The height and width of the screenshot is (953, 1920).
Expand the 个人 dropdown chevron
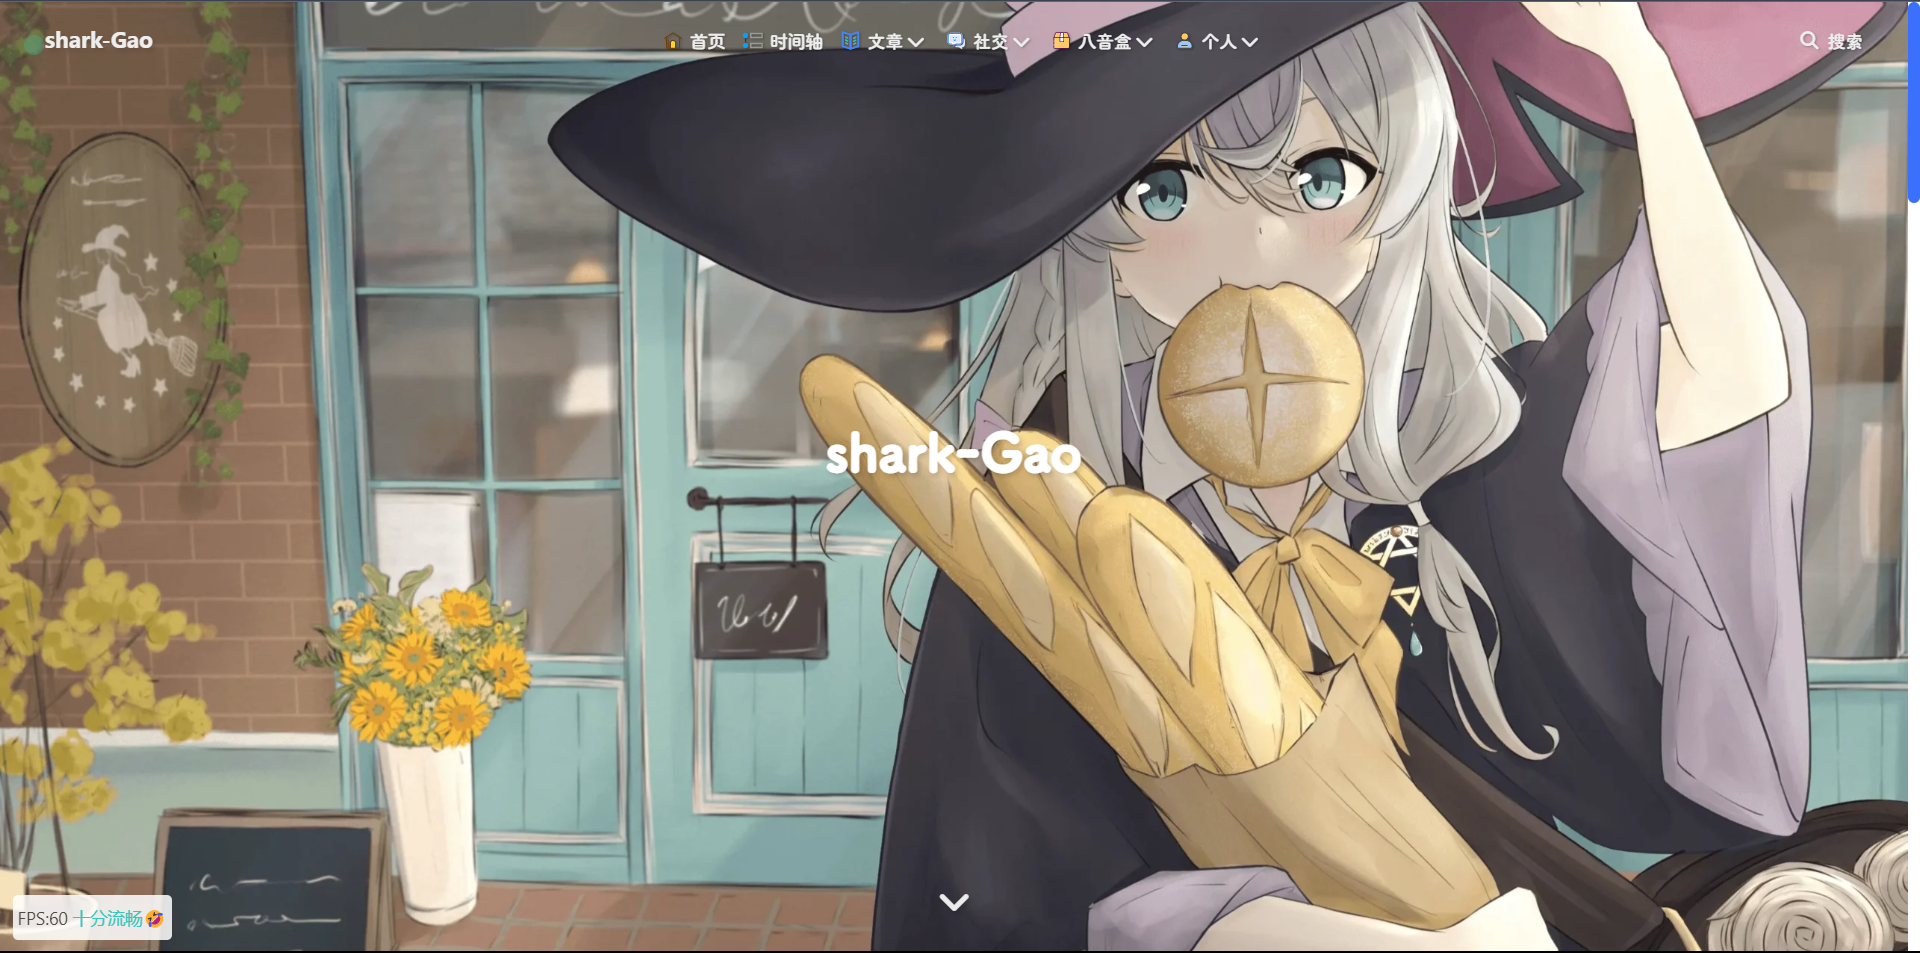pyautogui.click(x=1249, y=42)
